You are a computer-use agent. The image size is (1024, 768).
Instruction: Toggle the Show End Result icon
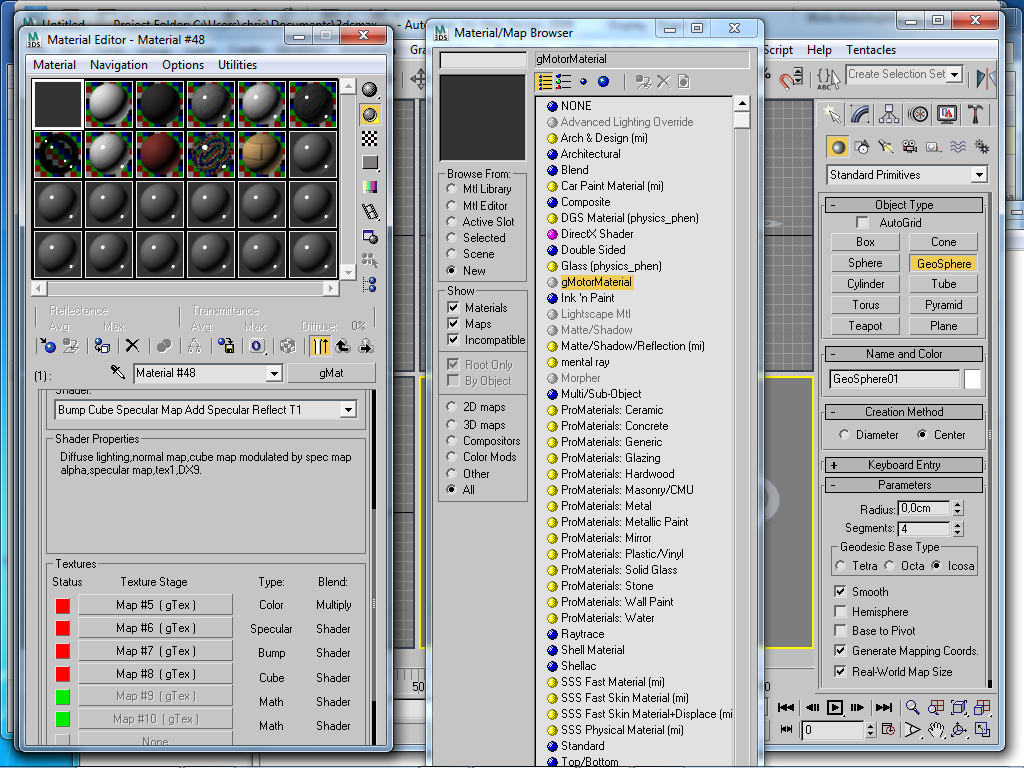coord(319,346)
